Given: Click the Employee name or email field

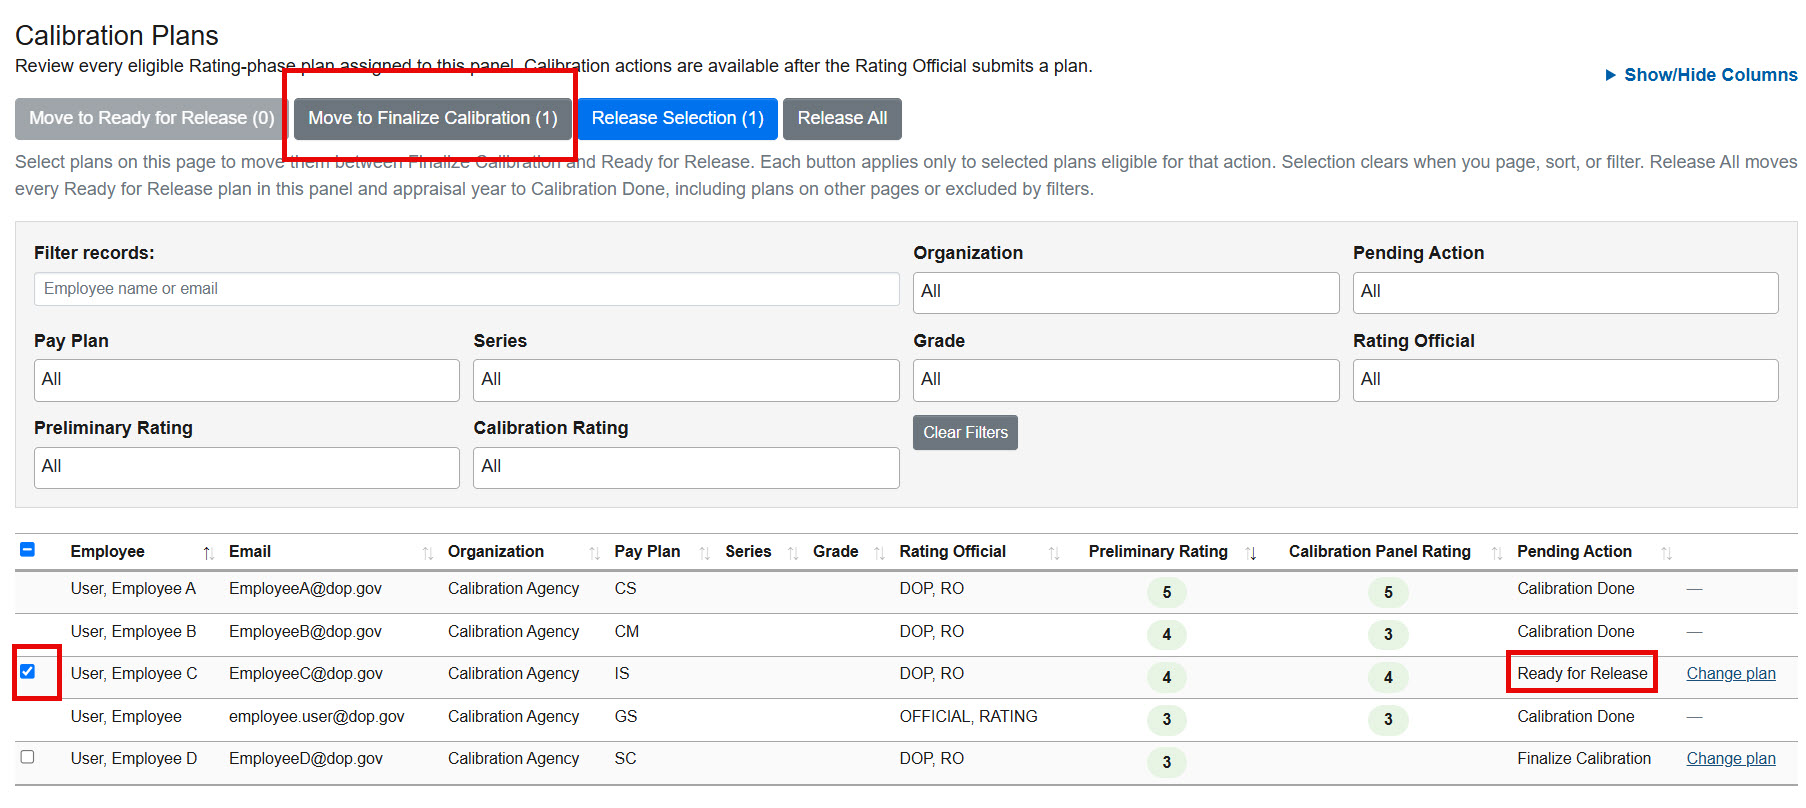Looking at the screenshot, I should (x=467, y=289).
